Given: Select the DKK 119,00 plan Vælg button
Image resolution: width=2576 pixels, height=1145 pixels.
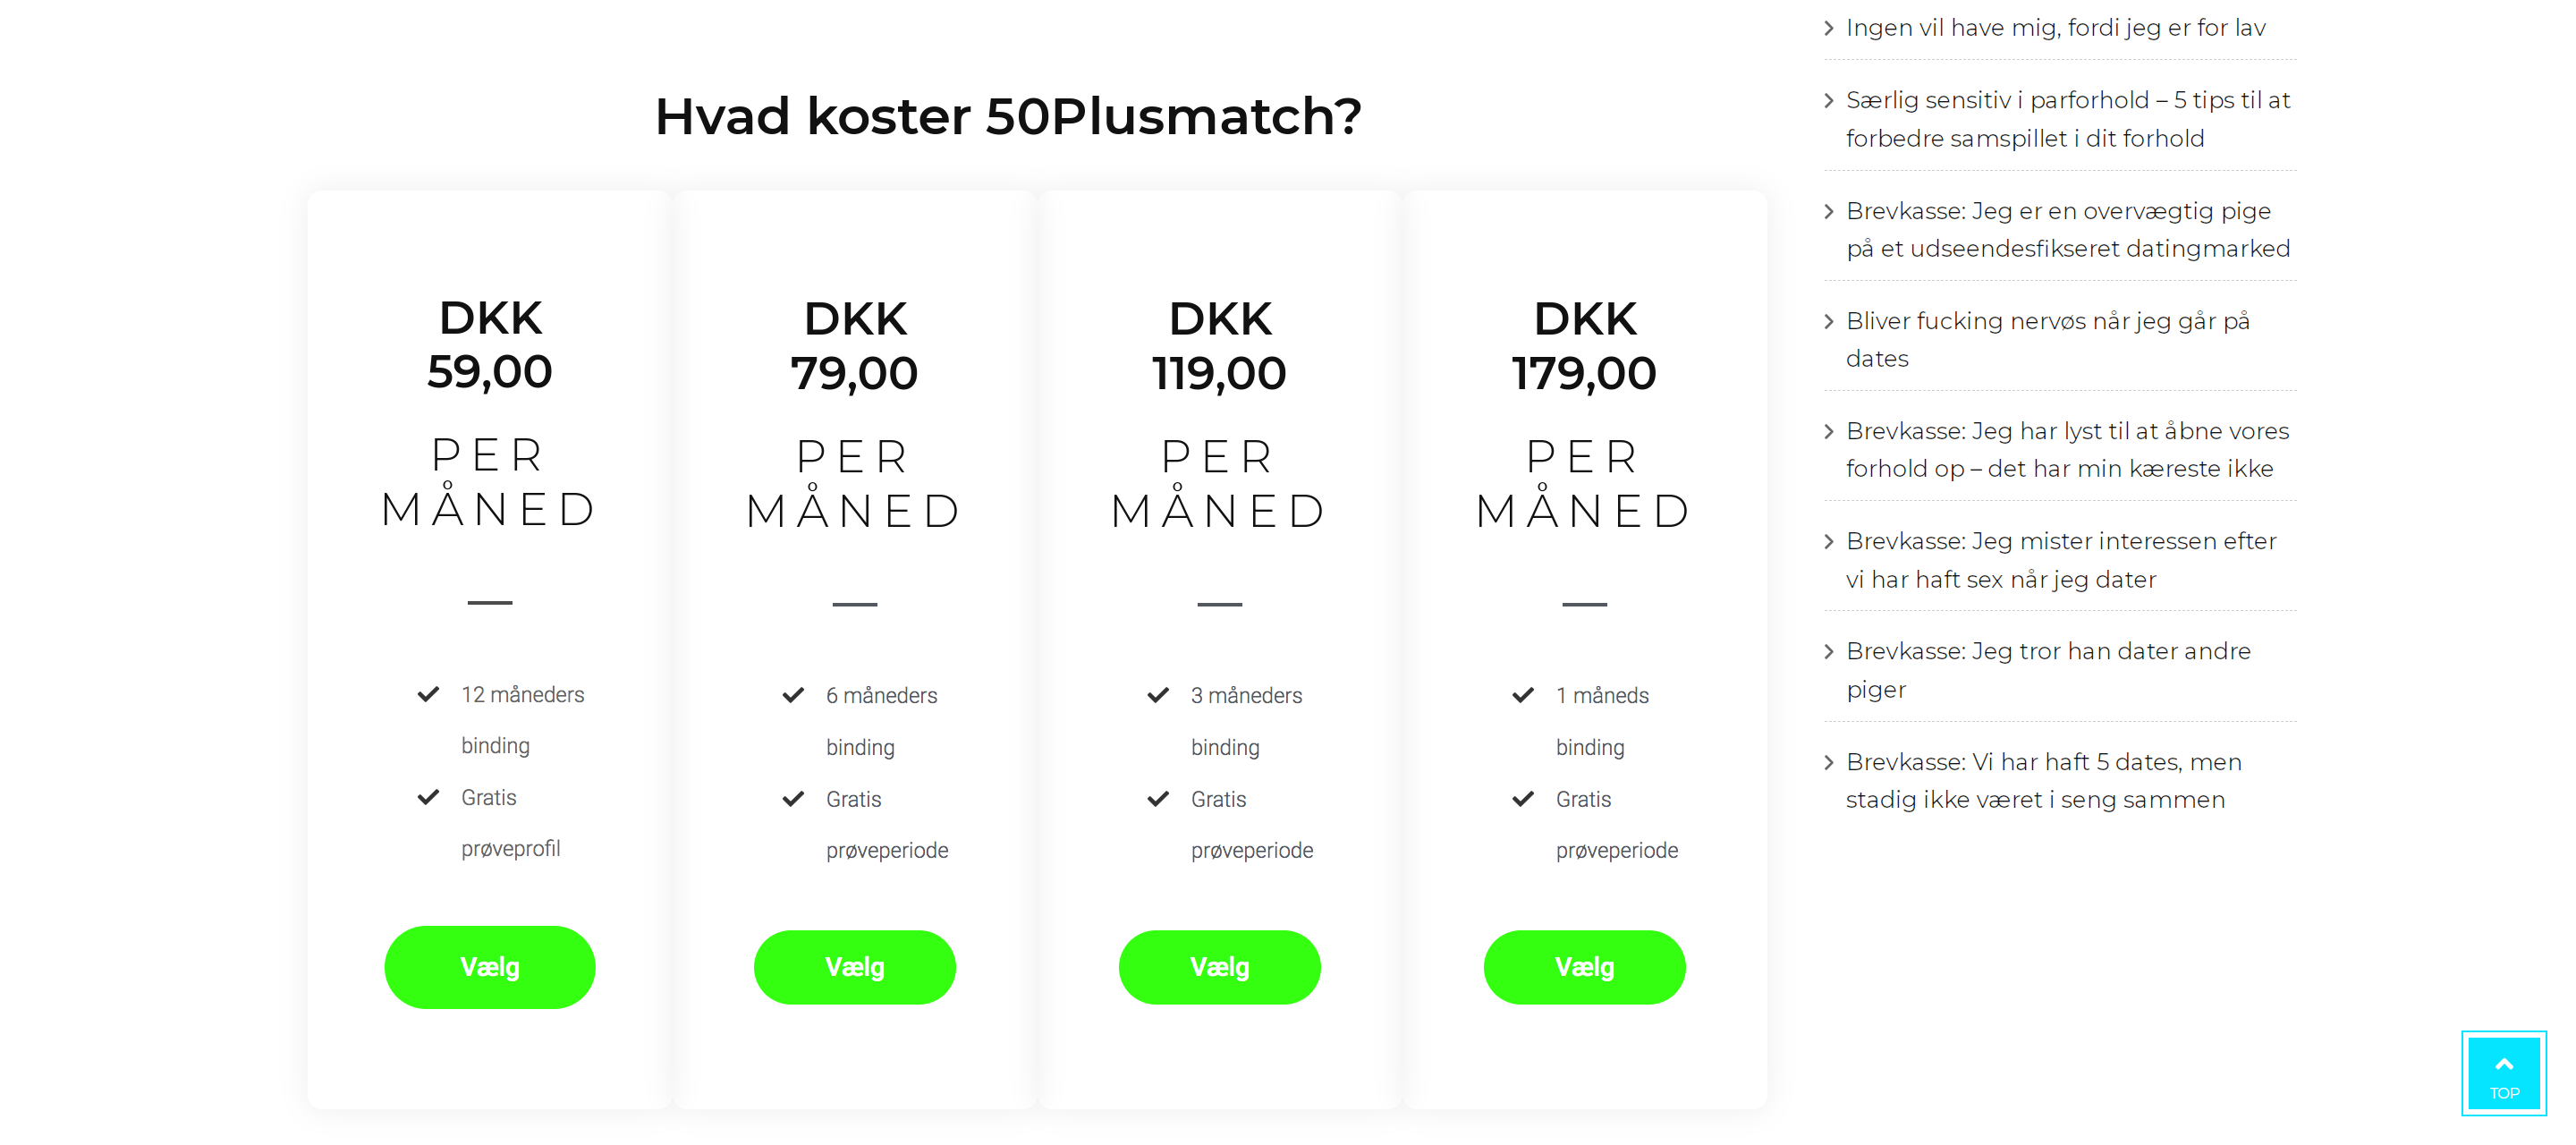Looking at the screenshot, I should [x=1219, y=967].
